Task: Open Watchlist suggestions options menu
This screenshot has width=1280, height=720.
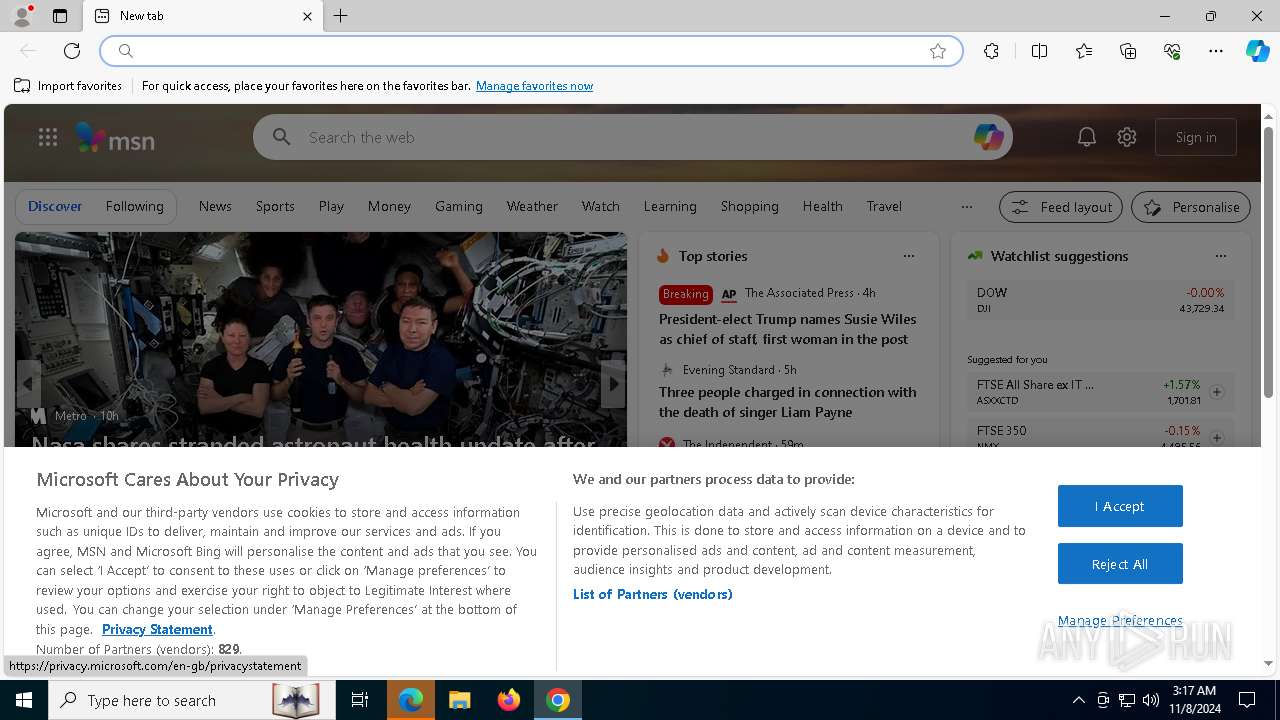Action: click(1221, 256)
